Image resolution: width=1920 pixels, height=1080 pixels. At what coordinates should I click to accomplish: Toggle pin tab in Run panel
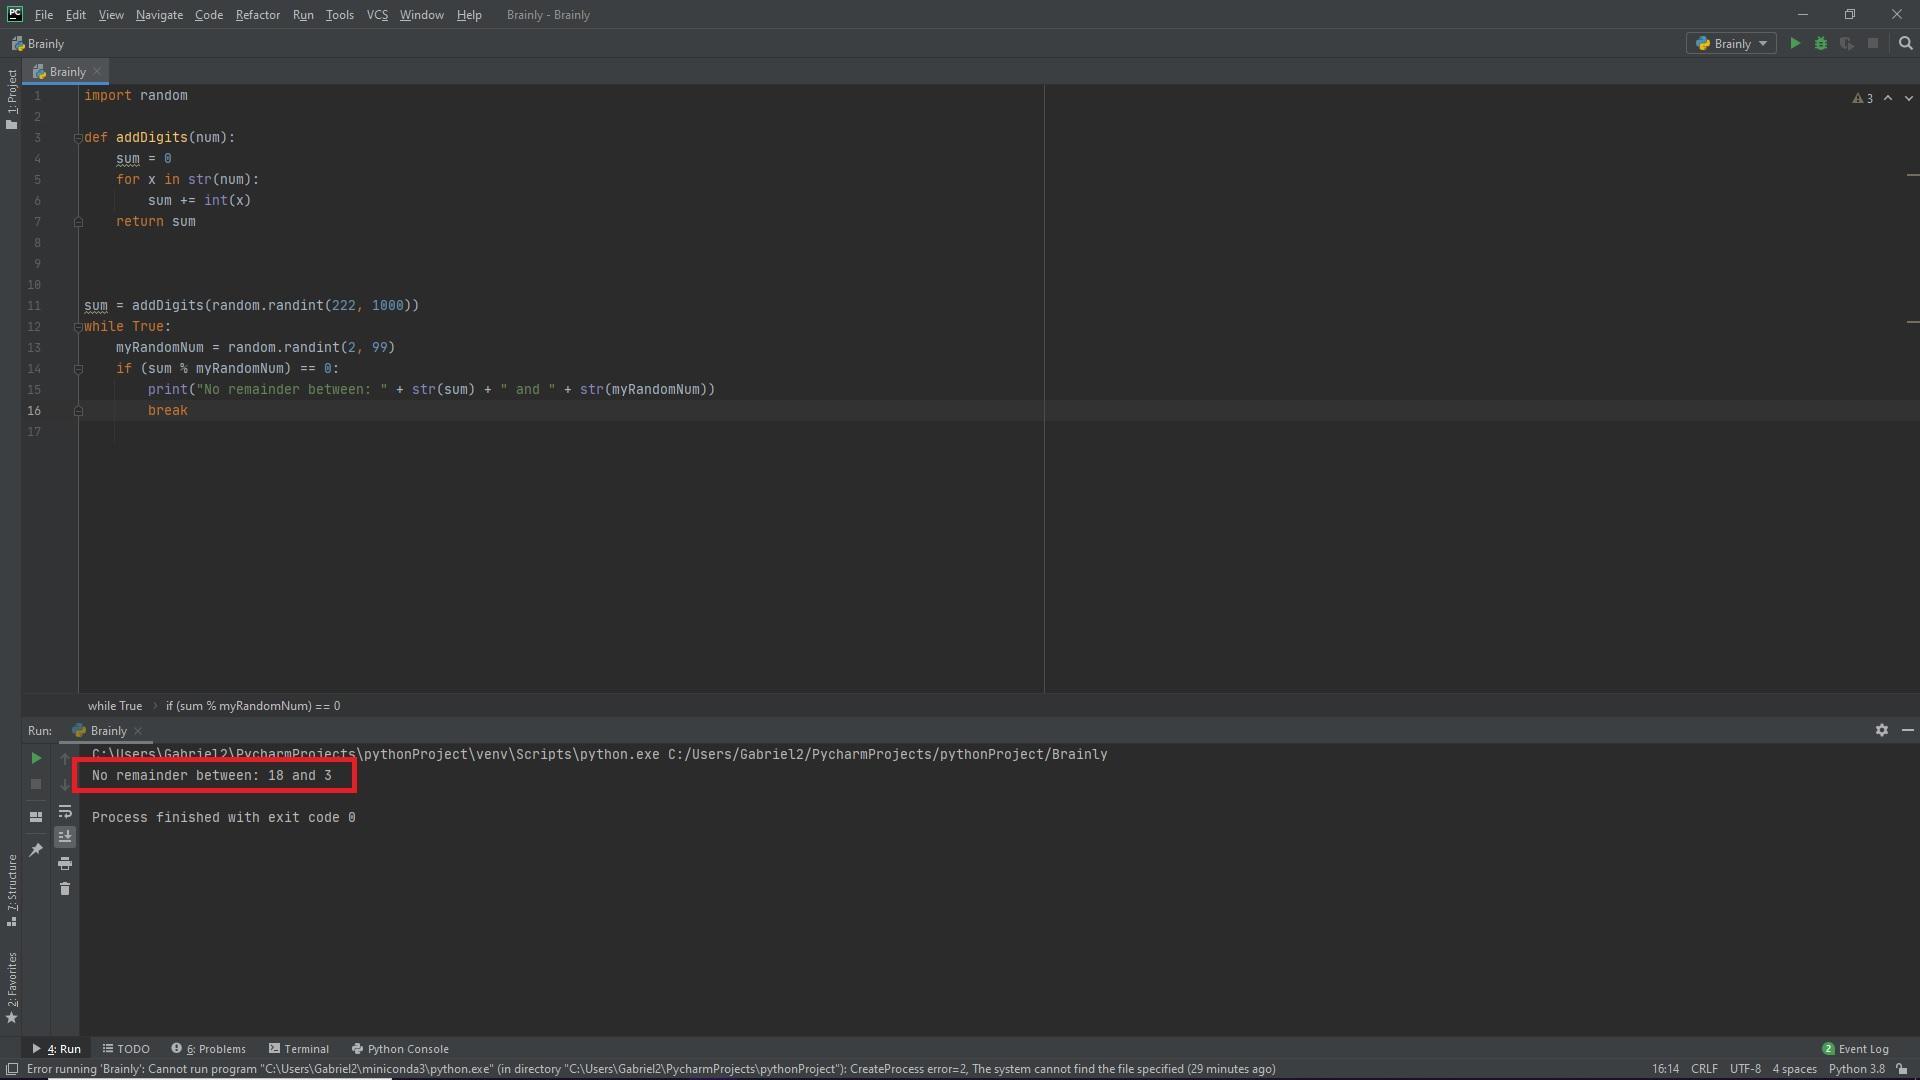click(x=36, y=849)
